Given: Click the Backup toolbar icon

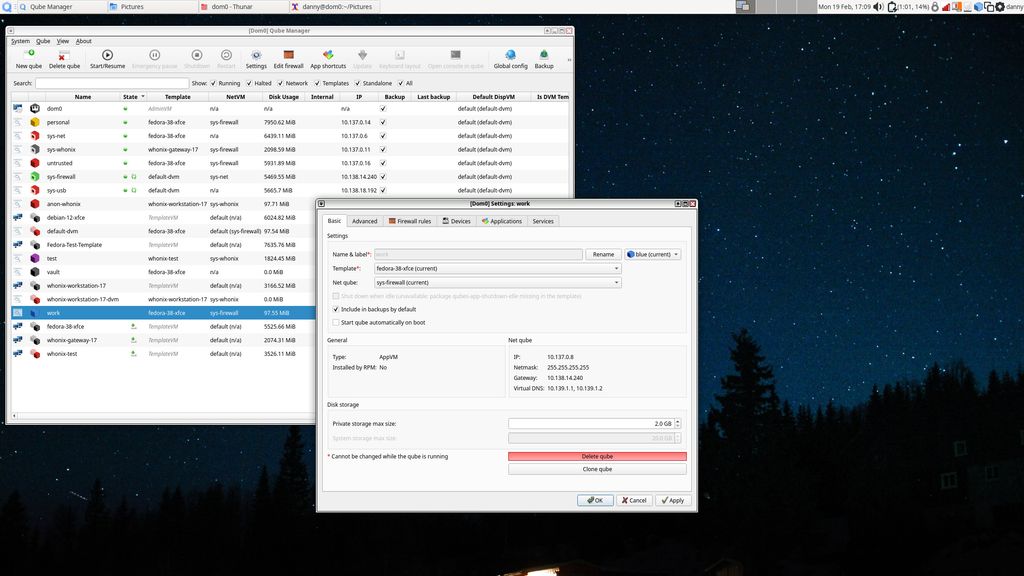Looking at the screenshot, I should [543, 57].
